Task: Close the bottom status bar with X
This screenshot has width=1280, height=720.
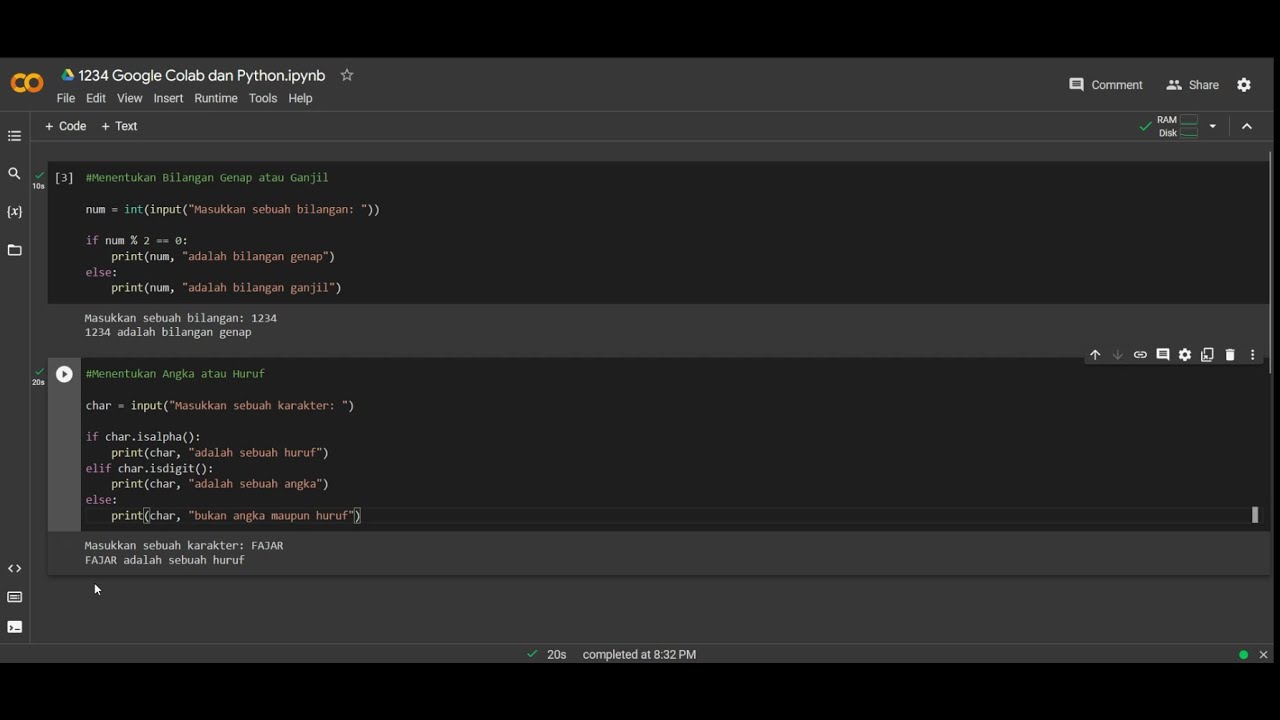Action: tap(1264, 655)
